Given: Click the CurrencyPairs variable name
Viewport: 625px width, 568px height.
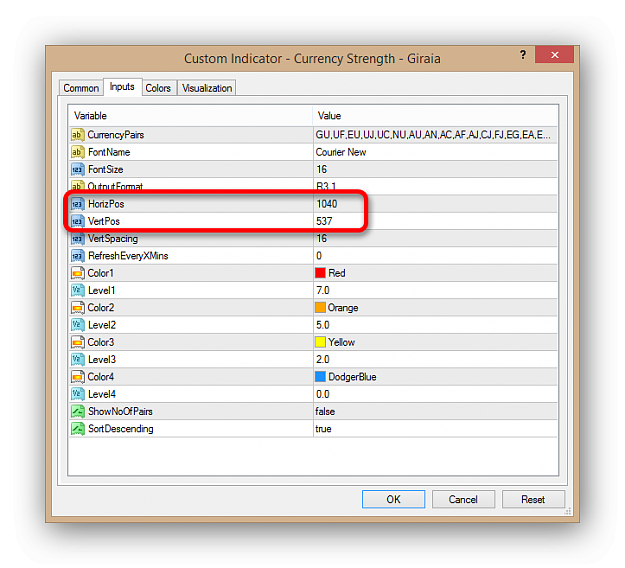Looking at the screenshot, I should click(x=116, y=135).
